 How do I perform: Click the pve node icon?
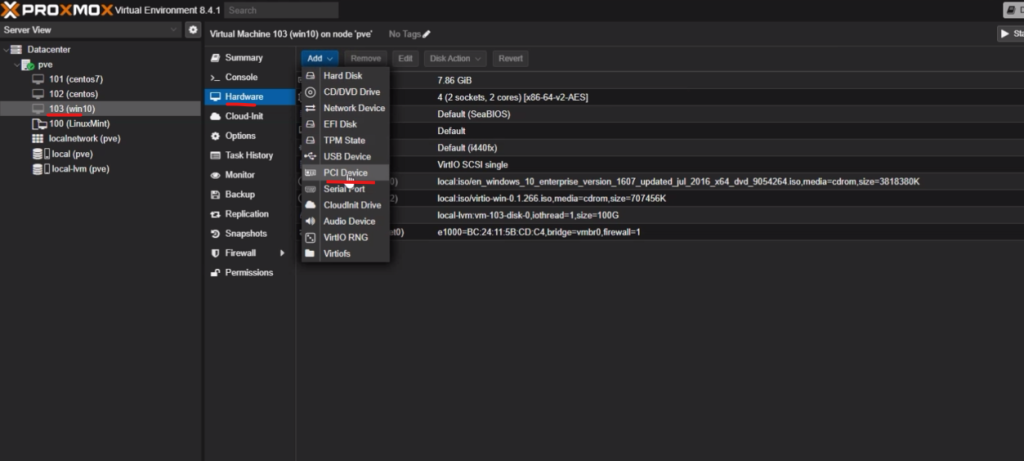[27, 65]
